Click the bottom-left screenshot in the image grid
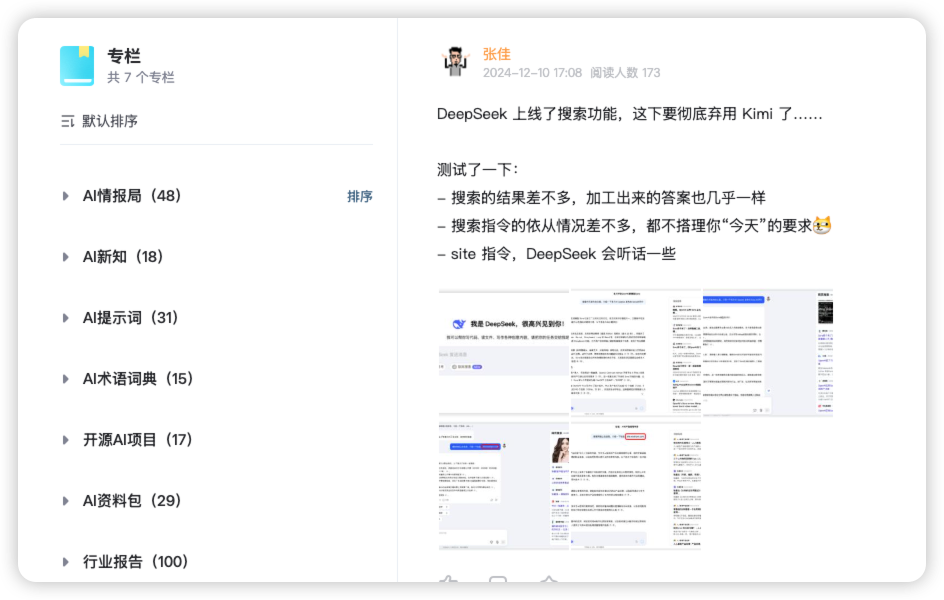944x600 pixels. pyautogui.click(x=502, y=487)
